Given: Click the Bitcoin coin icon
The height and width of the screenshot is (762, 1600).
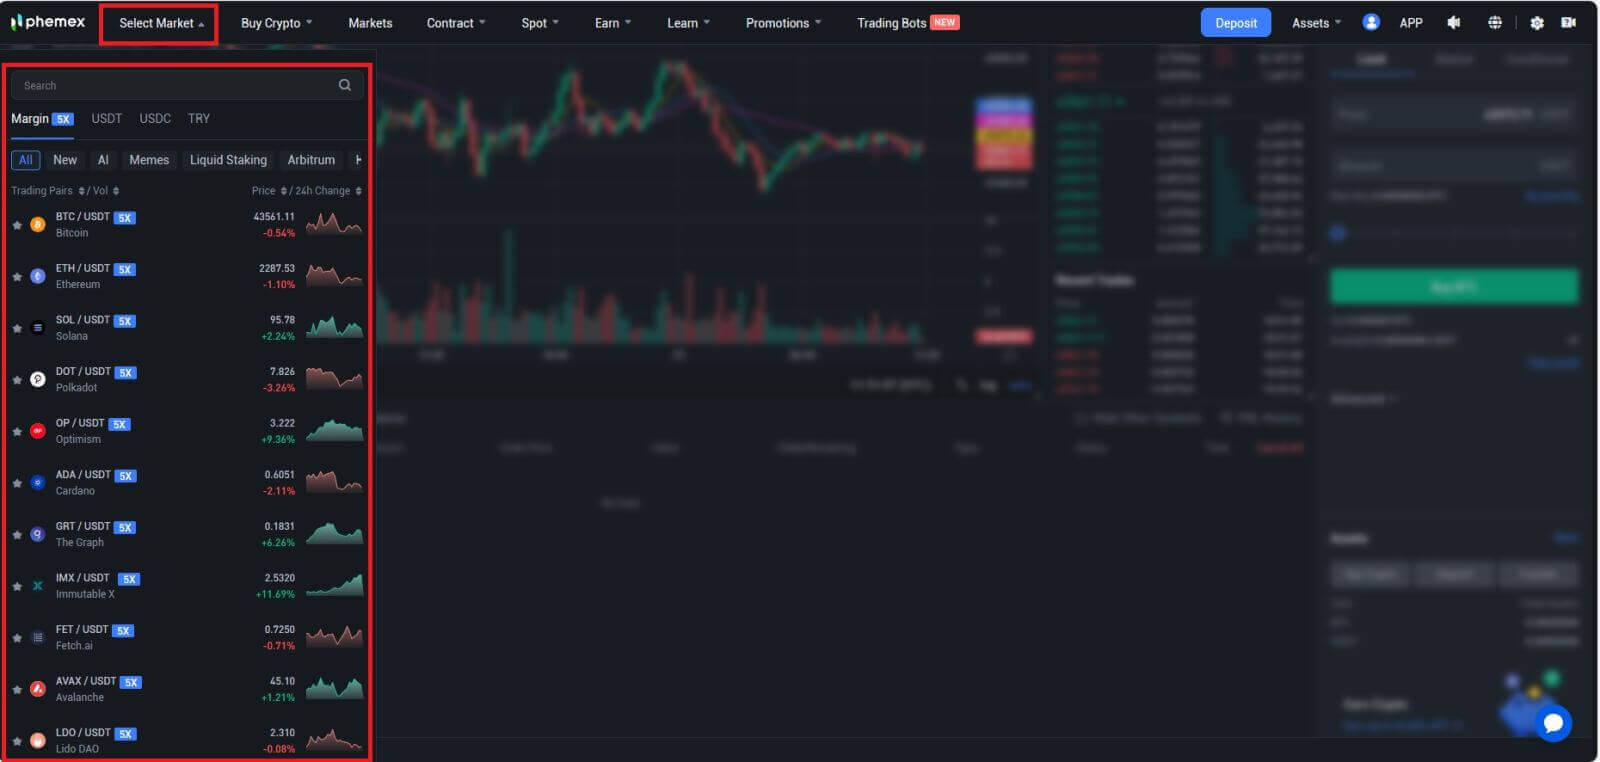Looking at the screenshot, I should (38, 225).
